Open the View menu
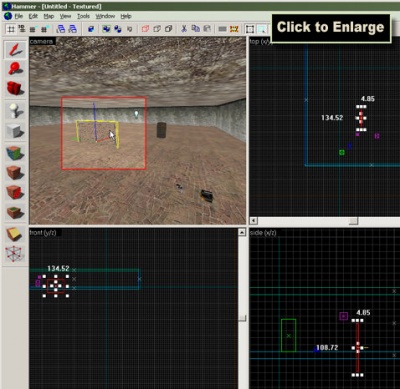Image resolution: width=400 pixels, height=389 pixels. 65,16
